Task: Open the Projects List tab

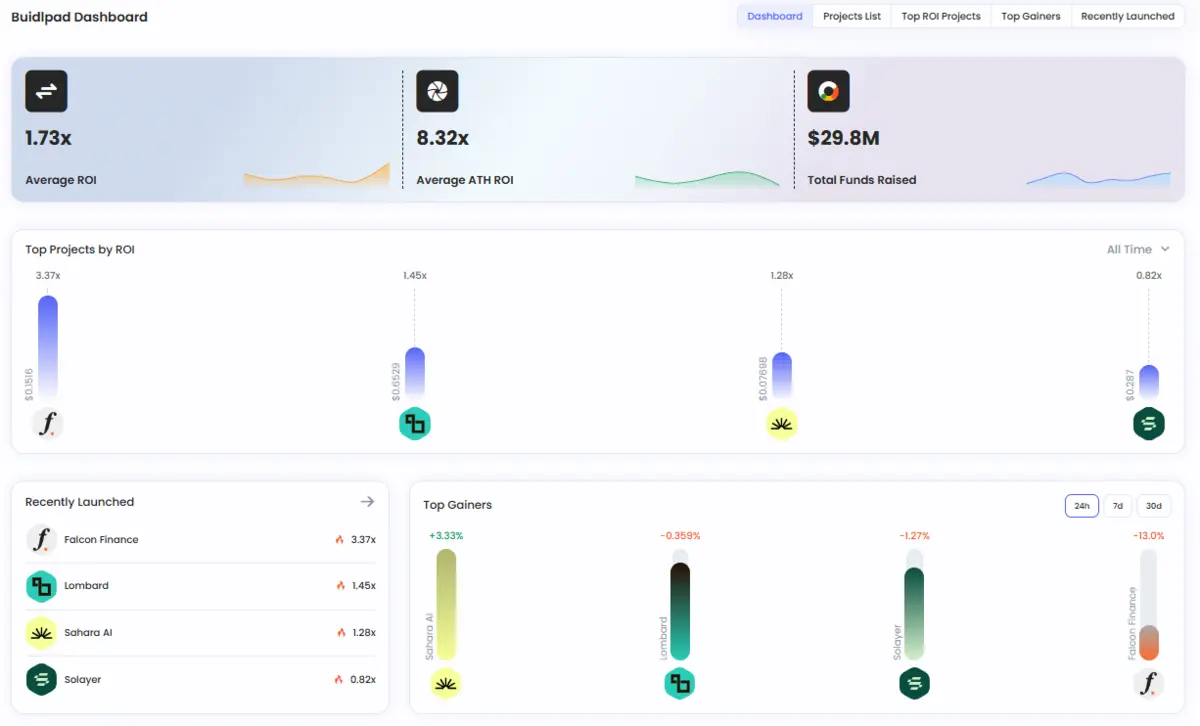Action: pyautogui.click(x=851, y=17)
